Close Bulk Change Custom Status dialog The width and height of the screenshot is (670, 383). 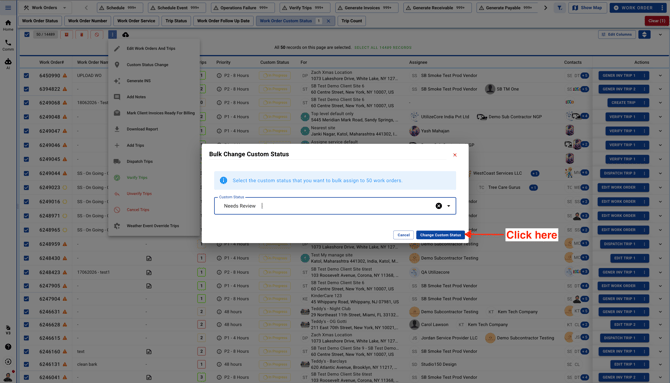point(455,155)
